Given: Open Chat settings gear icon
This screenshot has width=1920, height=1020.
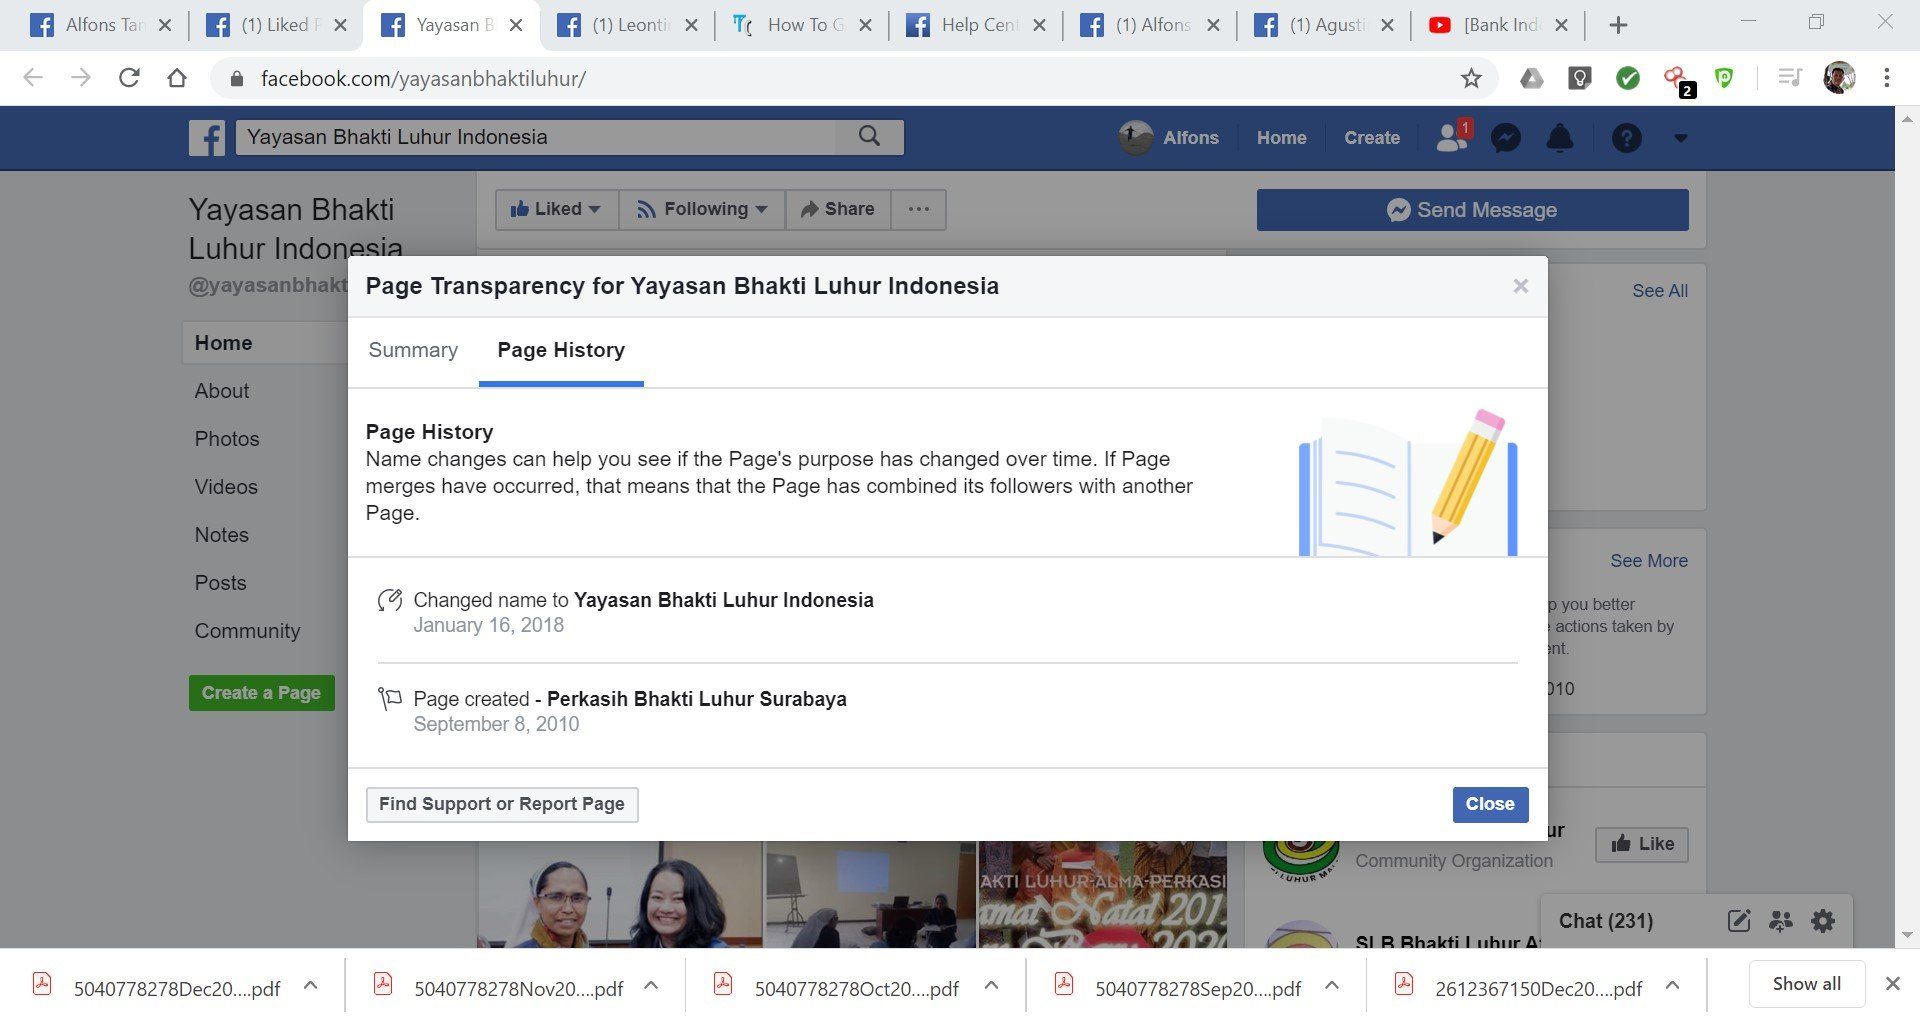Looking at the screenshot, I should click(1823, 921).
